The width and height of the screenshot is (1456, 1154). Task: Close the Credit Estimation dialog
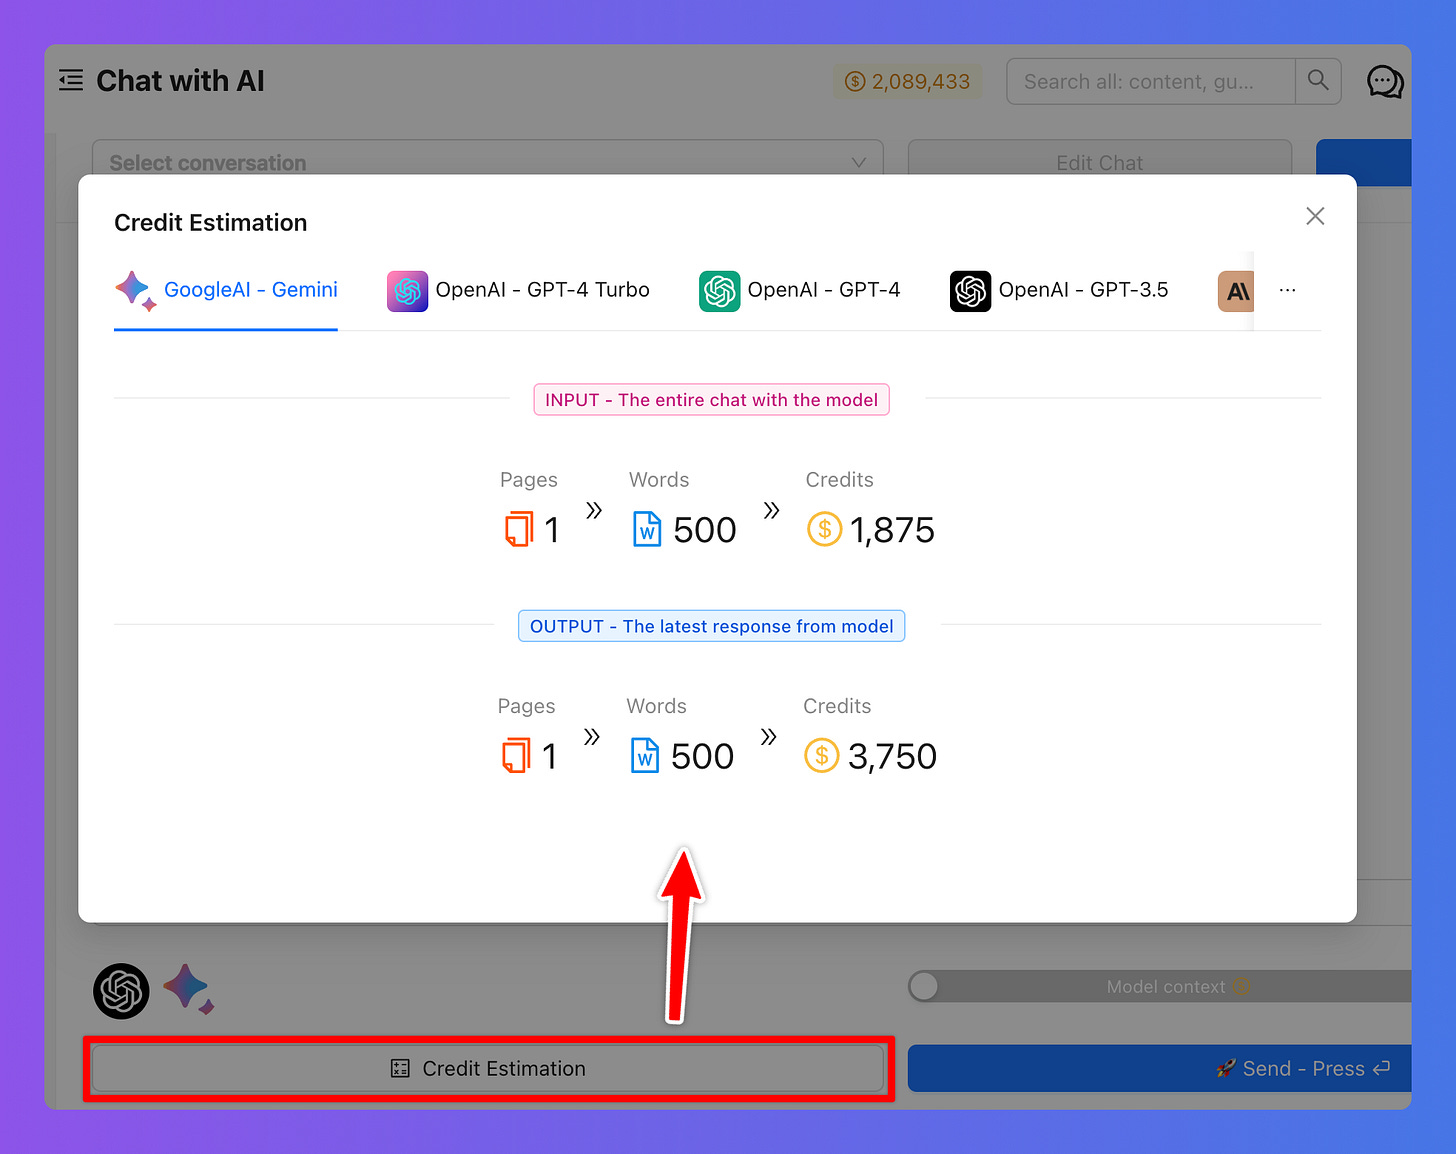pos(1315,216)
